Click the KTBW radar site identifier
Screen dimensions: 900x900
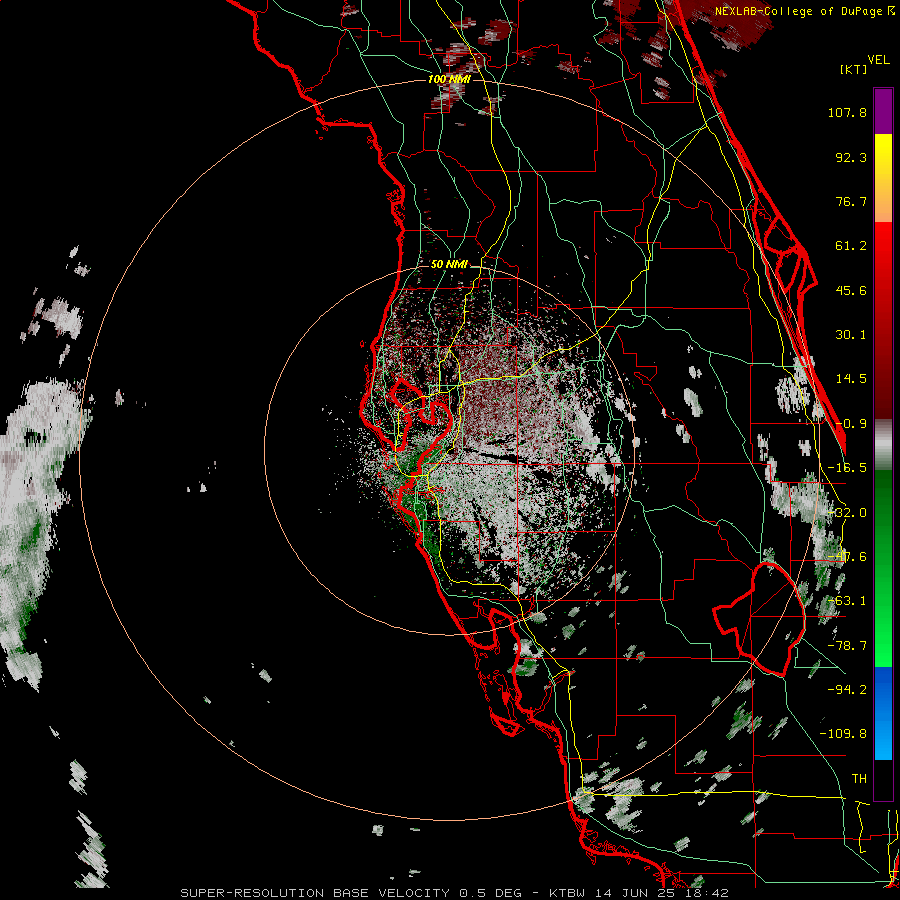[x=567, y=893]
